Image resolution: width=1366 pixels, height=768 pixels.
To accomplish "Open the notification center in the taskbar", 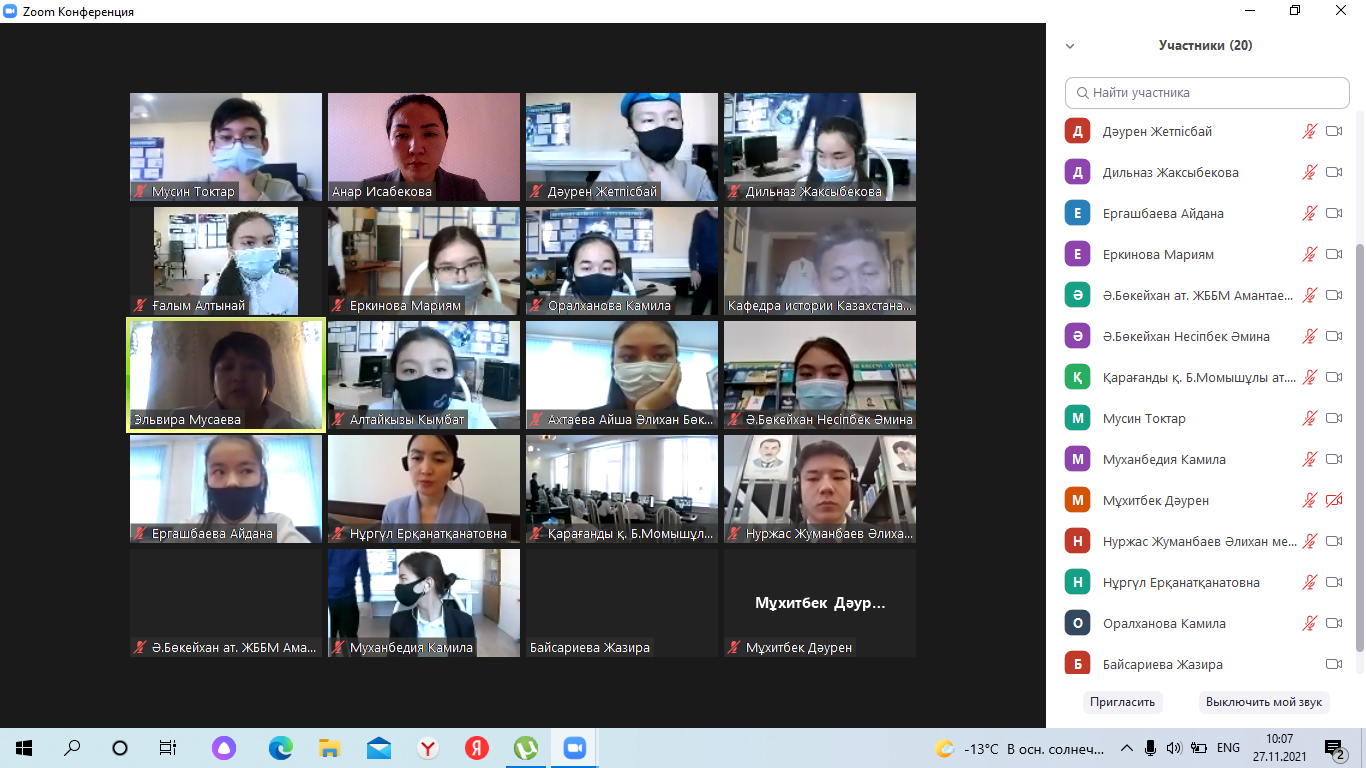I will tap(1334, 748).
